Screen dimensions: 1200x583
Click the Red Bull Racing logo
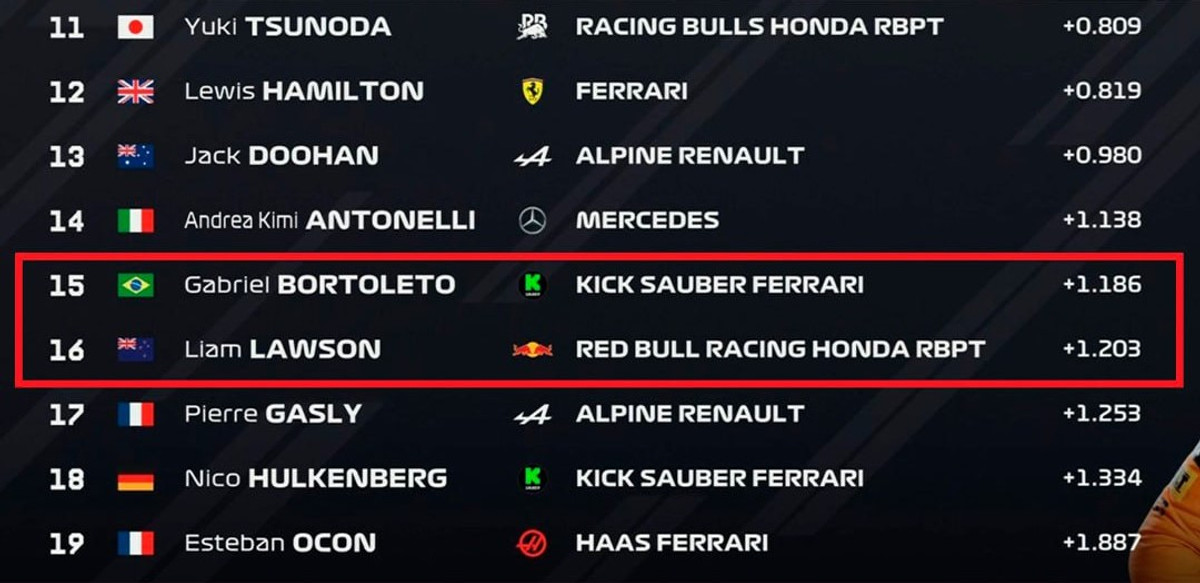tap(532, 349)
